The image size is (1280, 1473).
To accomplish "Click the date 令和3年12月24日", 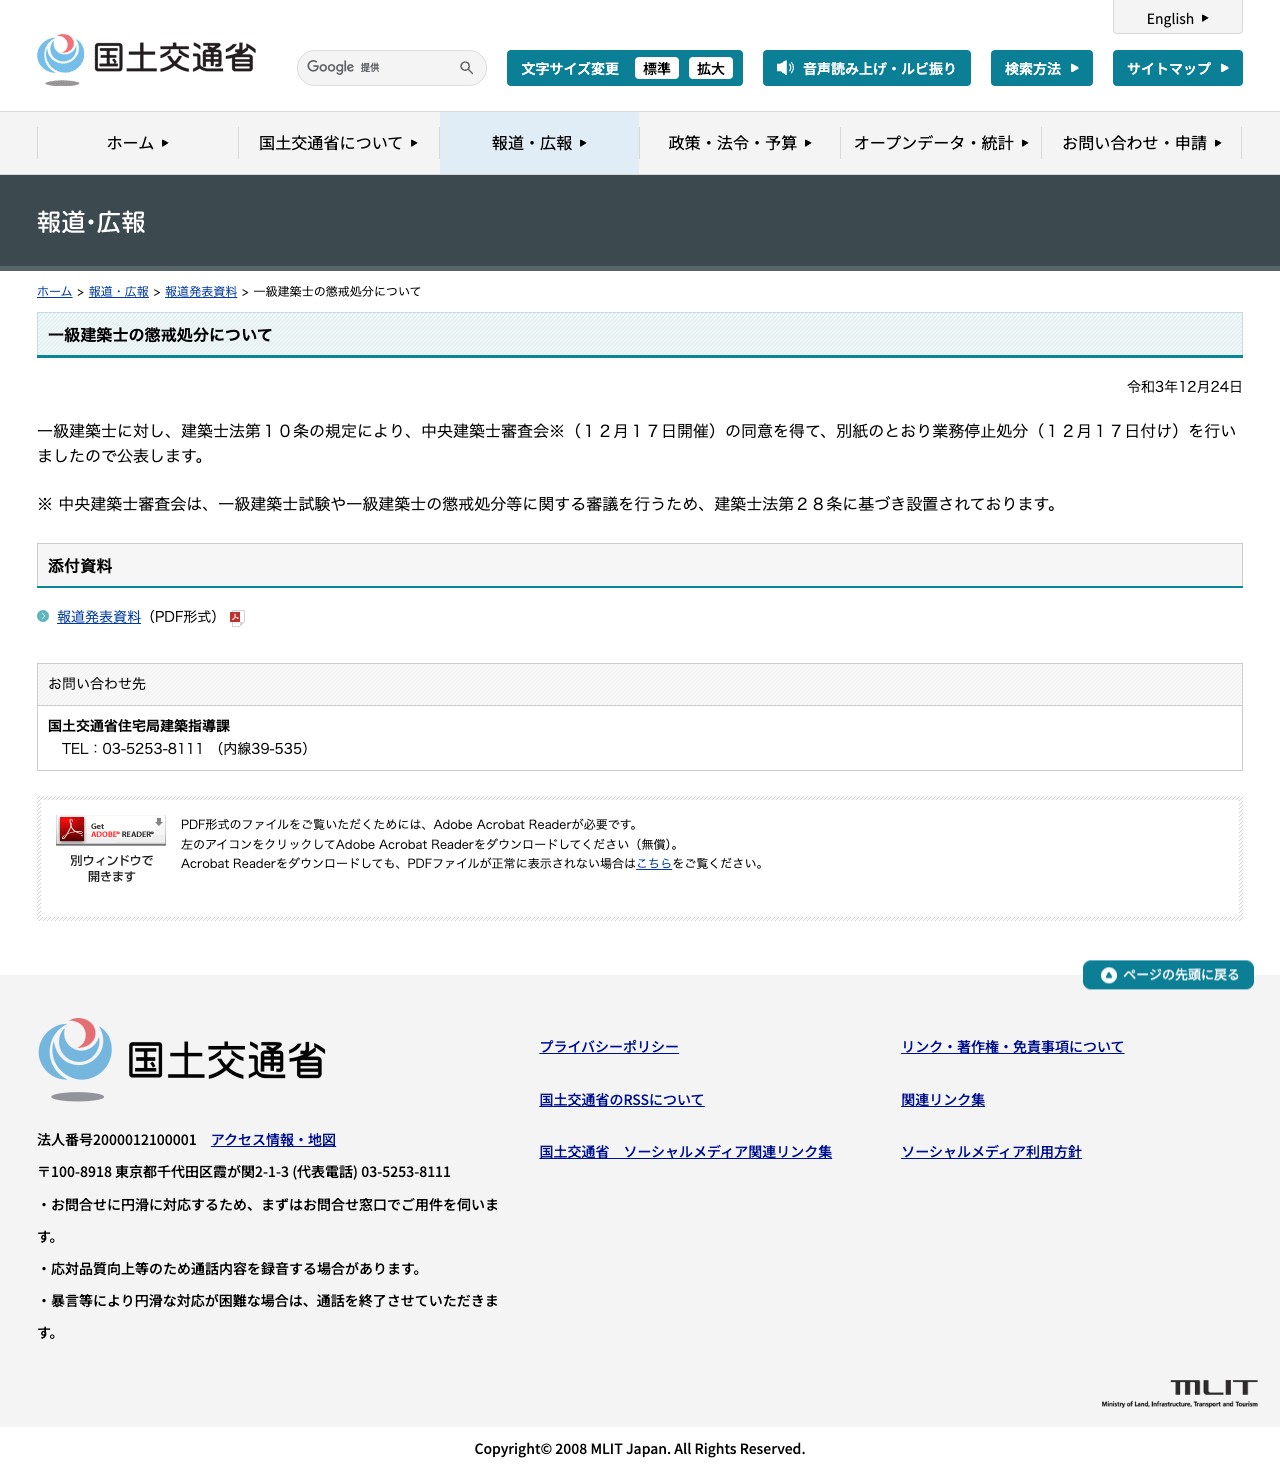I will pyautogui.click(x=1185, y=387).
